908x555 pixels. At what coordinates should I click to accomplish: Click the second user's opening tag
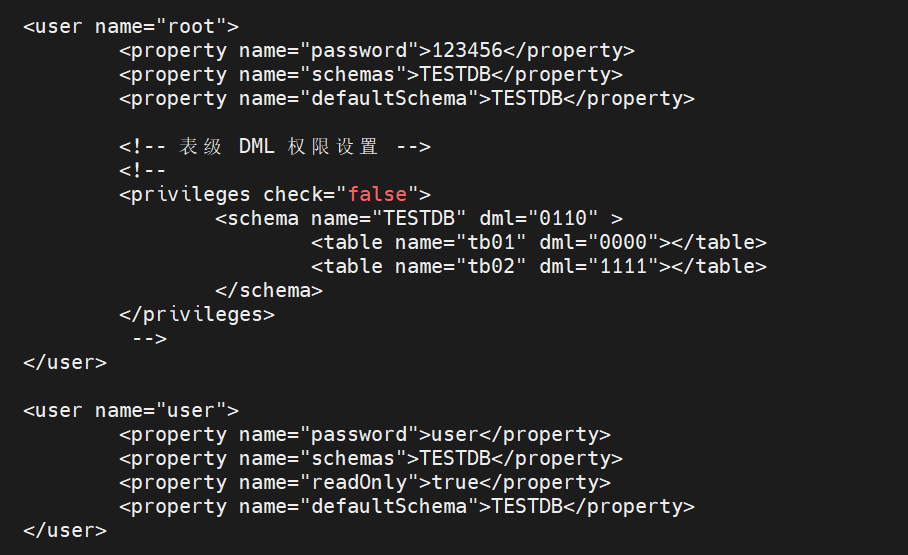(131, 410)
